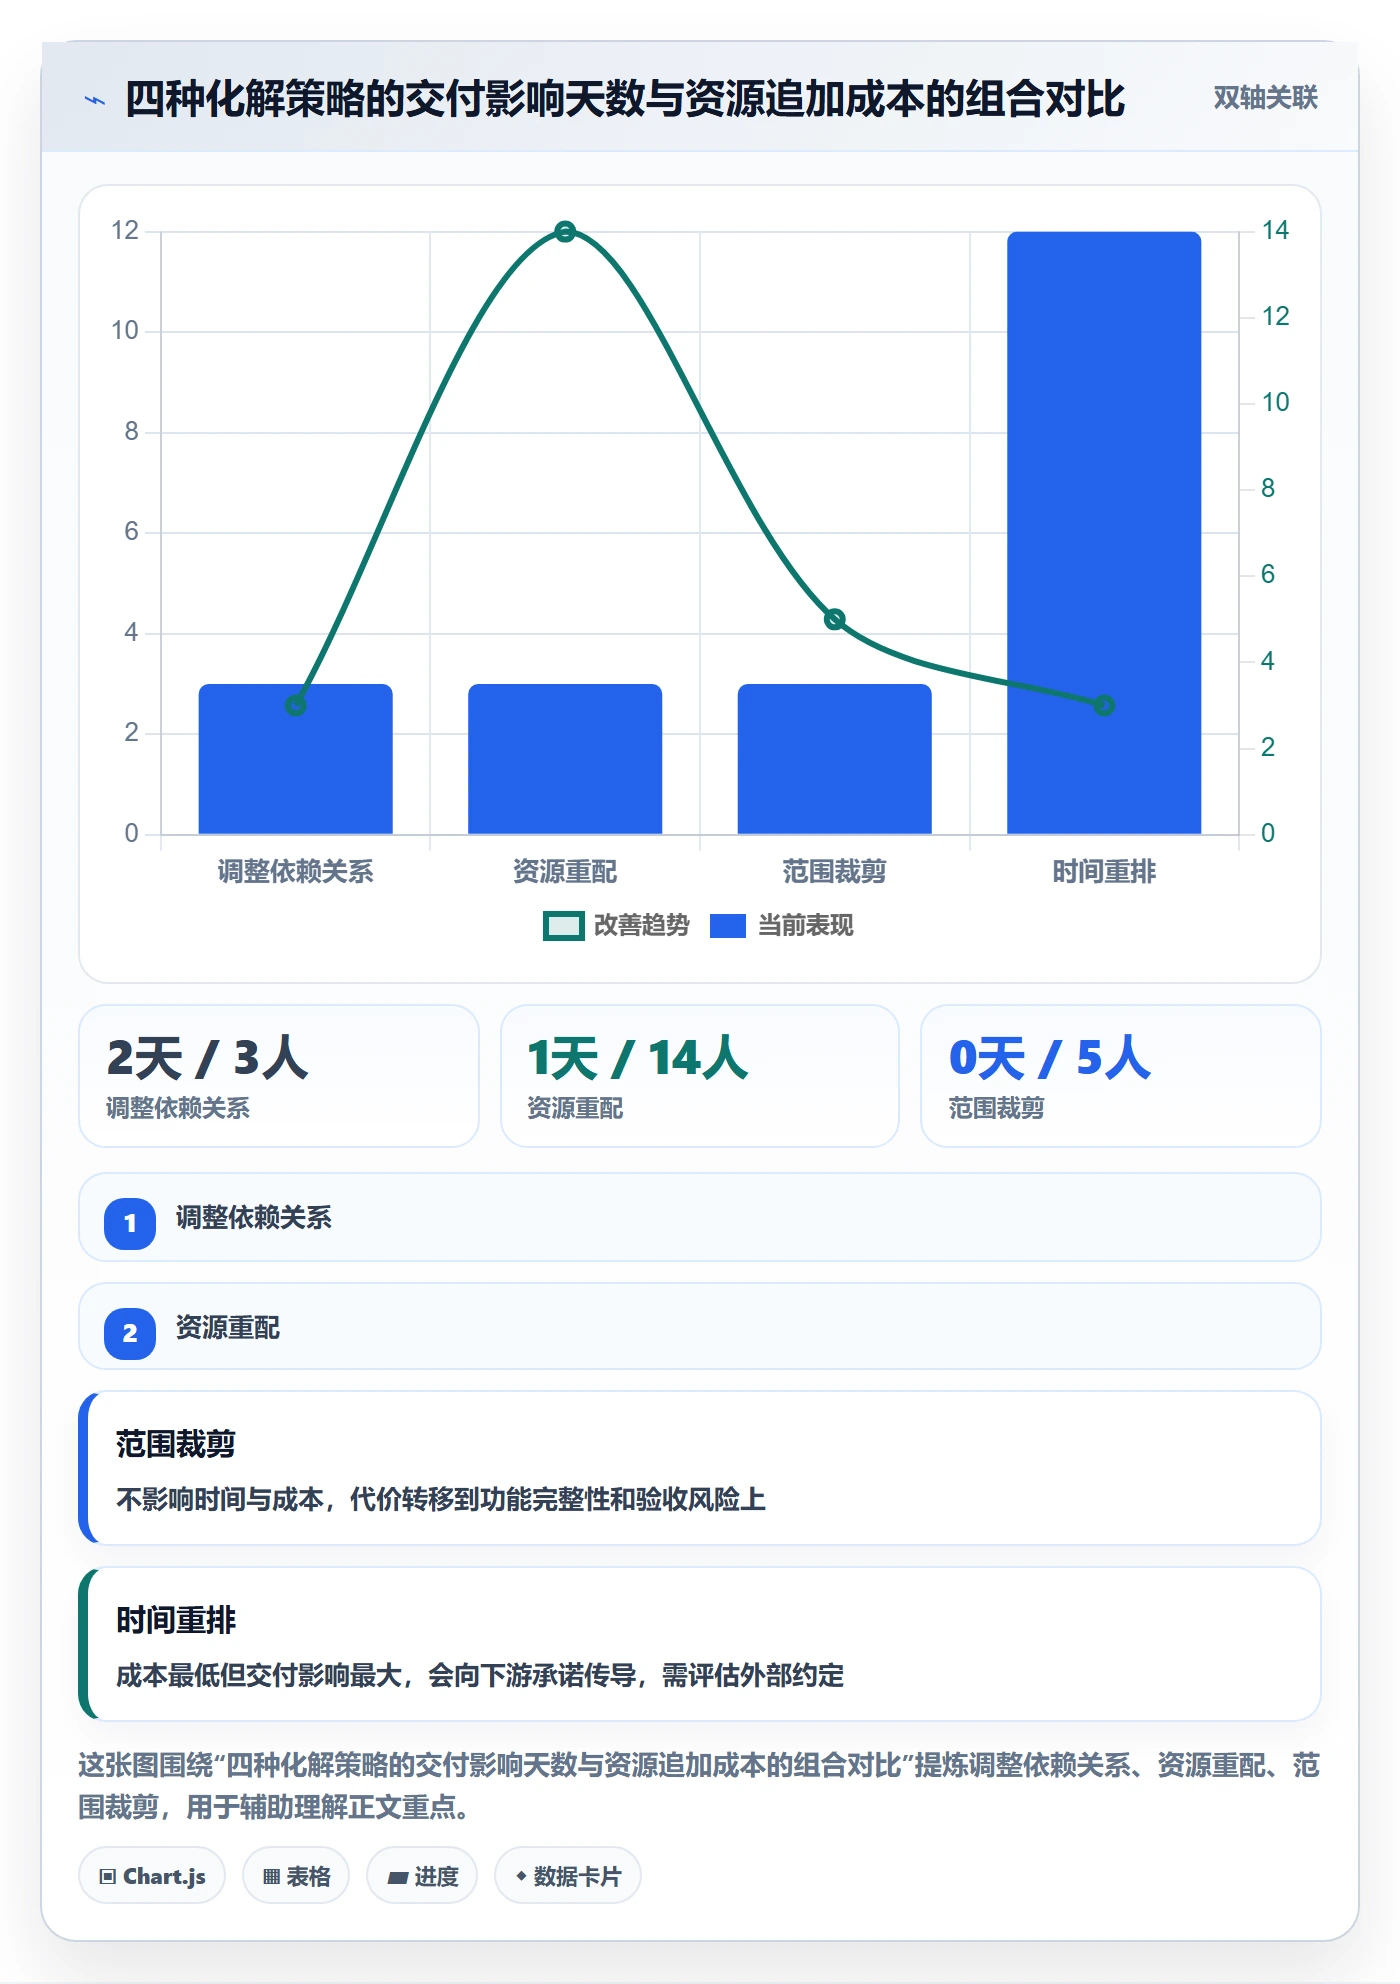
Task: Click the 数据卡片 tag chip
Action: pos(568,1876)
